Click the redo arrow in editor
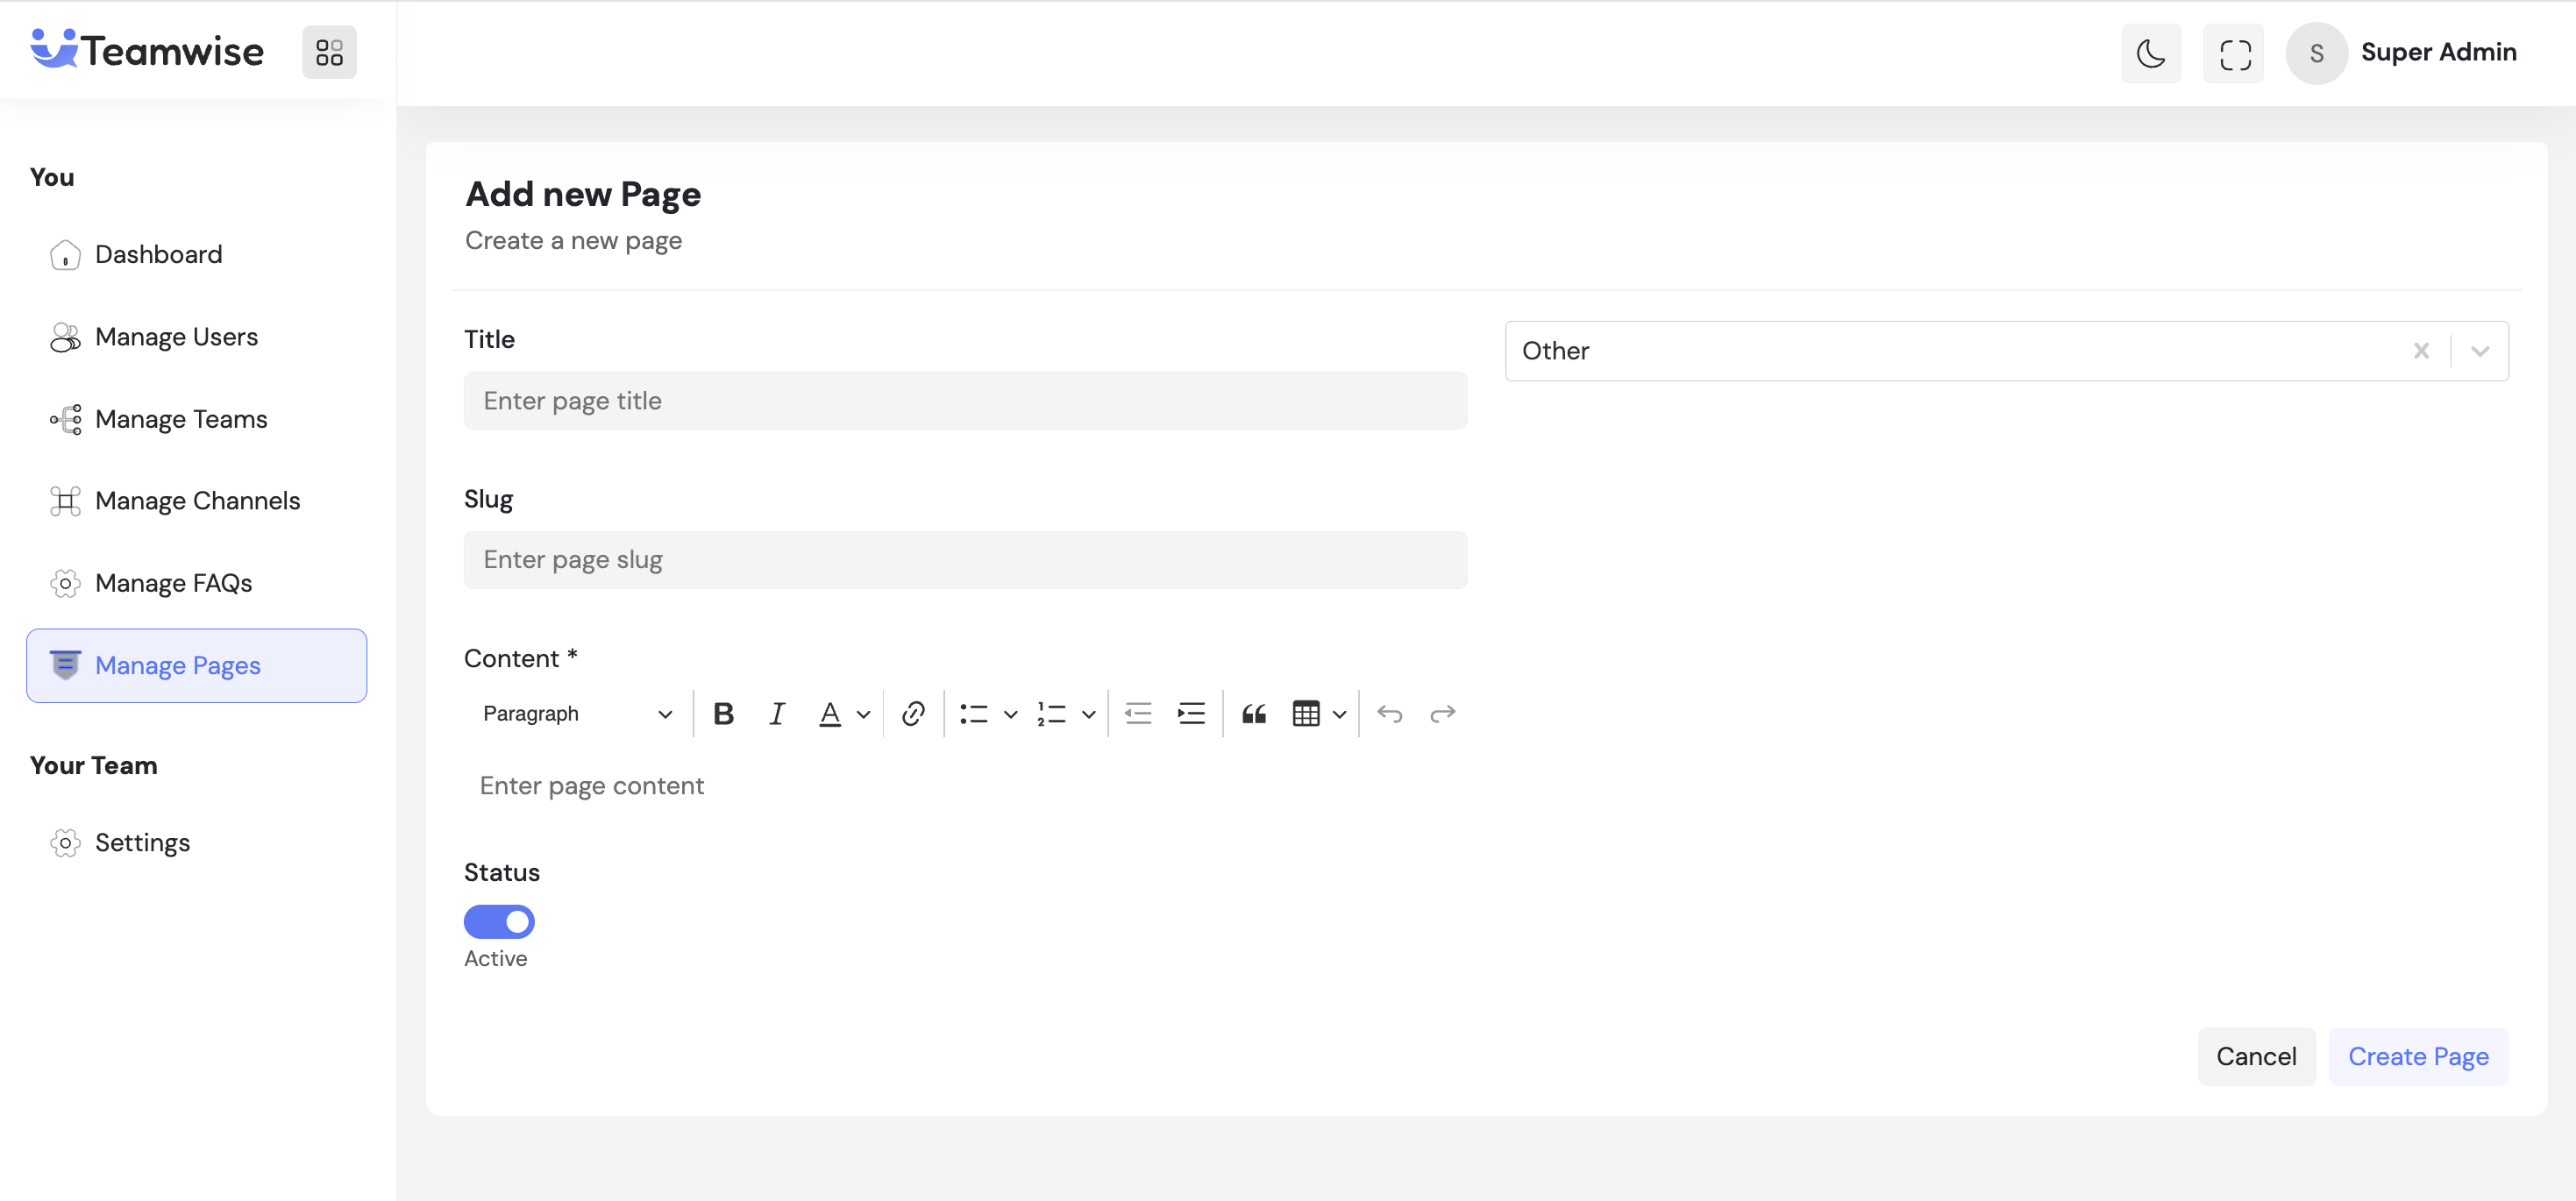 (x=1442, y=713)
